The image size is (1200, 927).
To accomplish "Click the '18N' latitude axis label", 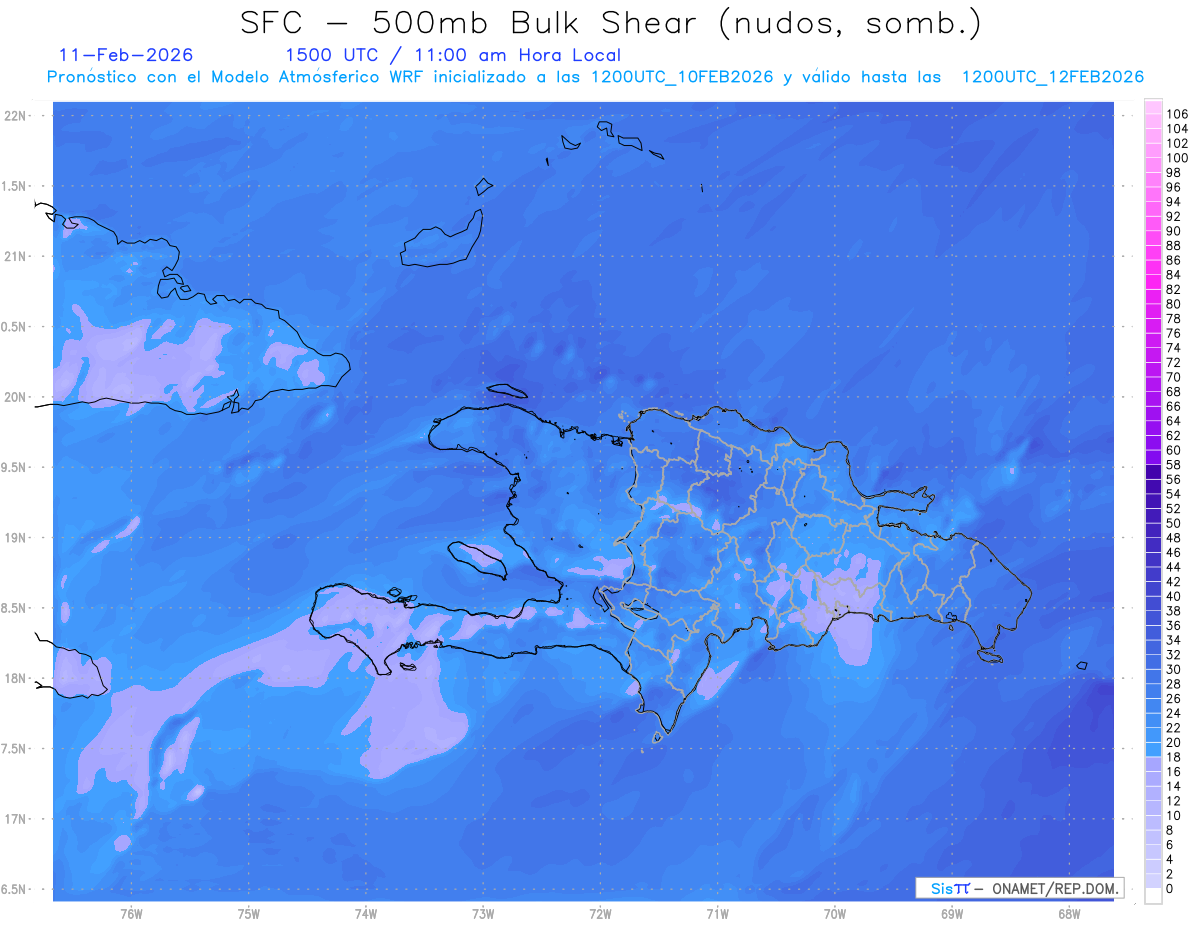I will (15, 678).
